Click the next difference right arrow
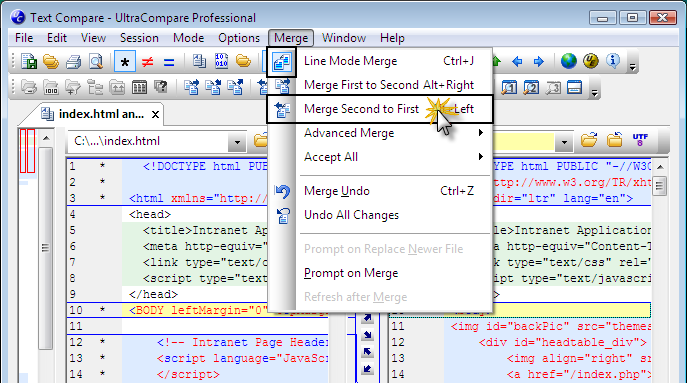 pos(538,61)
